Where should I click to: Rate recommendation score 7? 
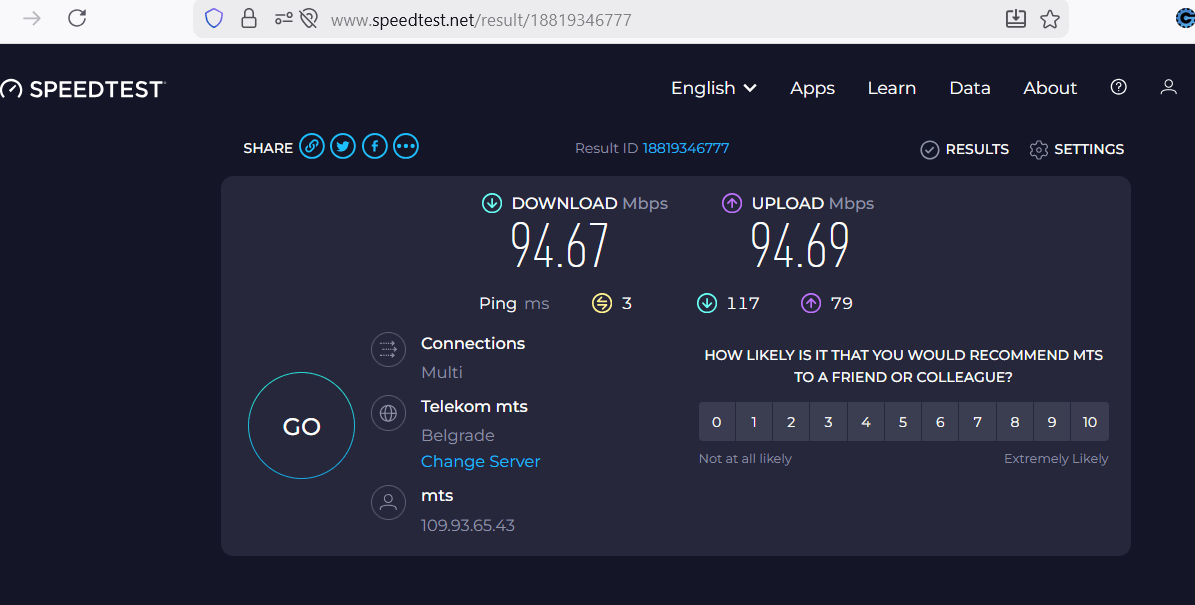pyautogui.click(x=978, y=422)
